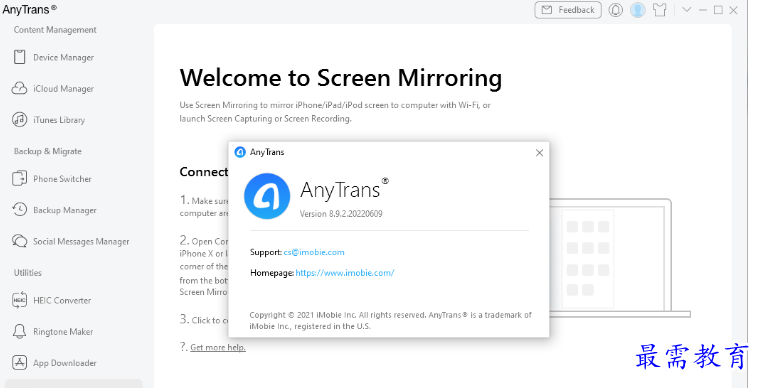Click the Welcome to Screen Mirroring heading
The image size is (757, 388).
coord(341,78)
